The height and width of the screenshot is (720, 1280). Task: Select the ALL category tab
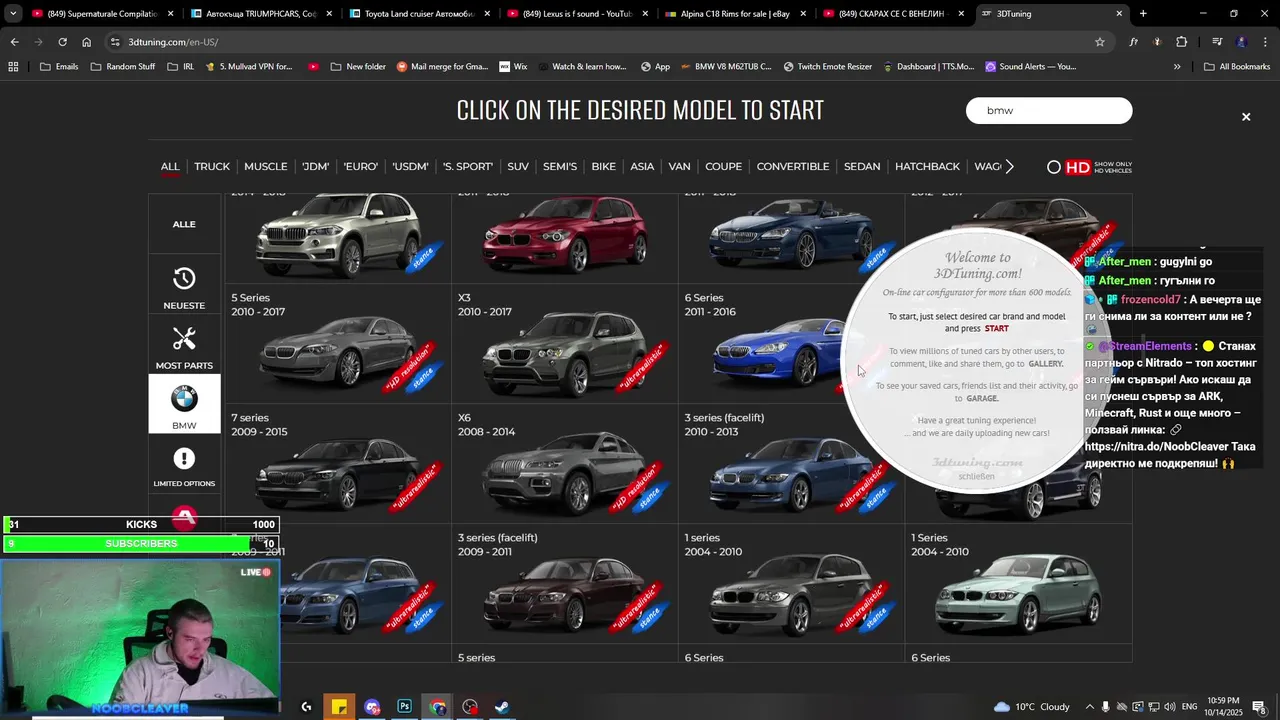click(170, 167)
